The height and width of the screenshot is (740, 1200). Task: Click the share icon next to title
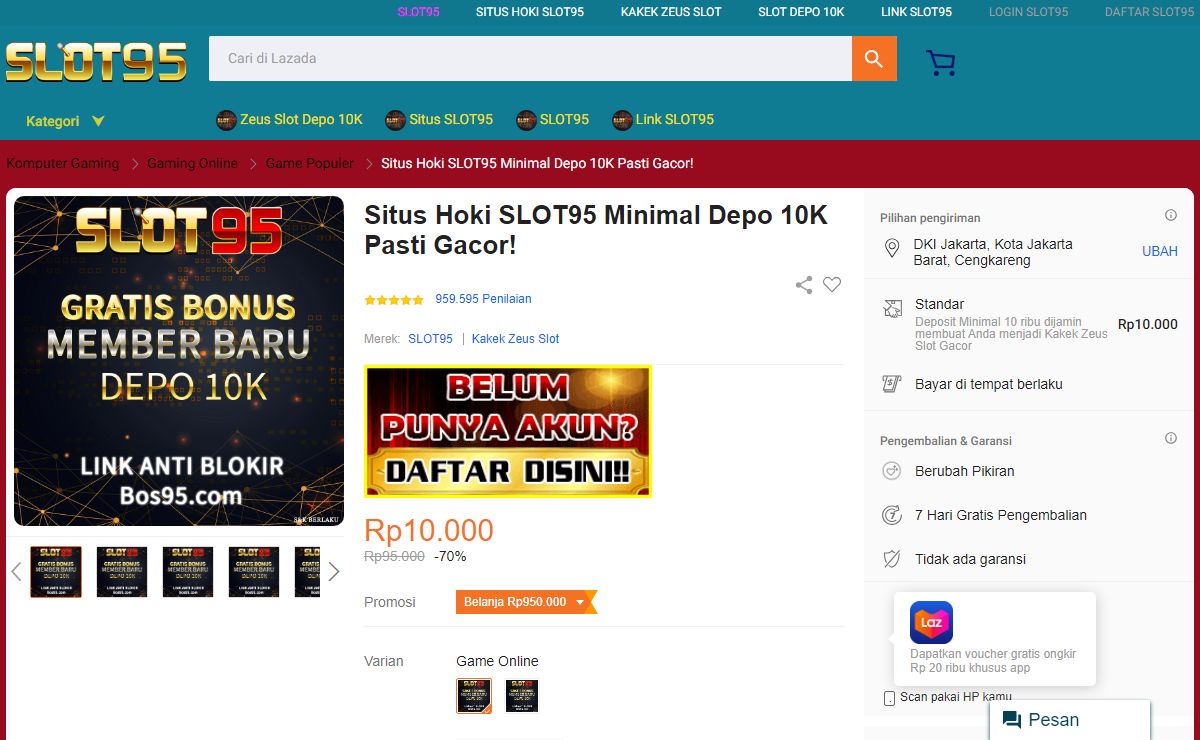coord(804,285)
